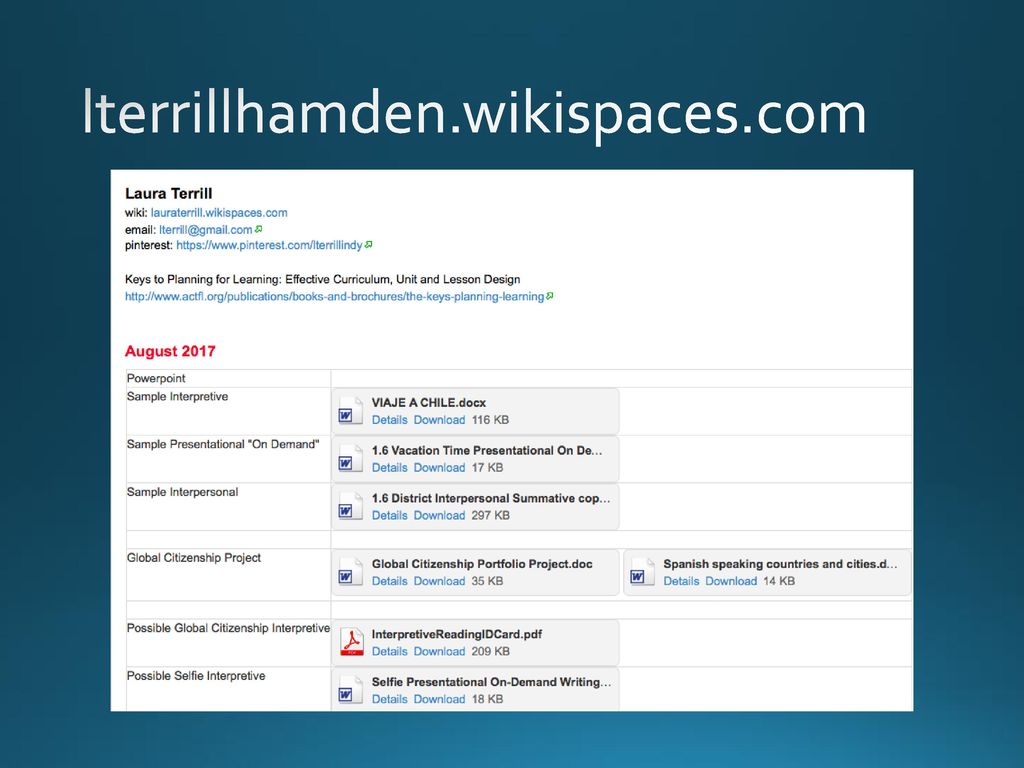Click the Keys to Planning for Learning title text

pyautogui.click(x=323, y=280)
